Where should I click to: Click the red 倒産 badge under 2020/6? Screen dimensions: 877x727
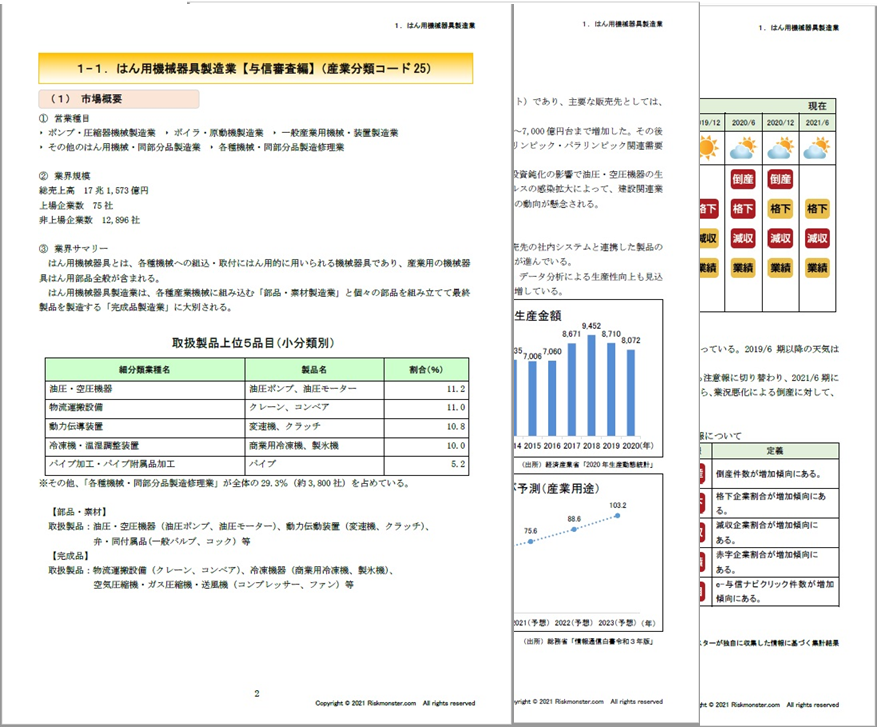(x=742, y=180)
